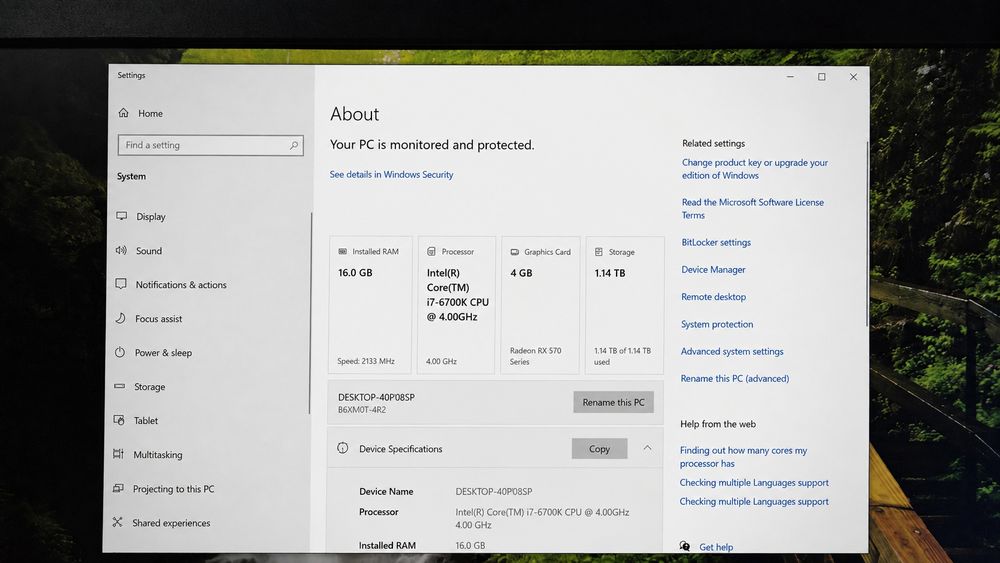Open the Home icon in Settings sidebar
This screenshot has height=563, width=1000.
123,113
